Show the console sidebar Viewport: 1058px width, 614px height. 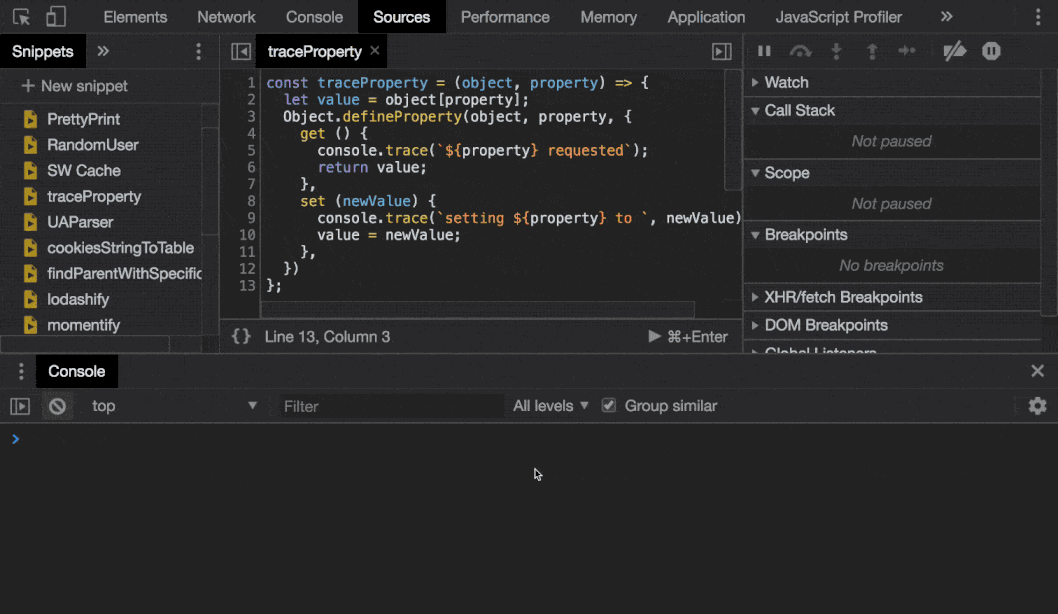20,406
